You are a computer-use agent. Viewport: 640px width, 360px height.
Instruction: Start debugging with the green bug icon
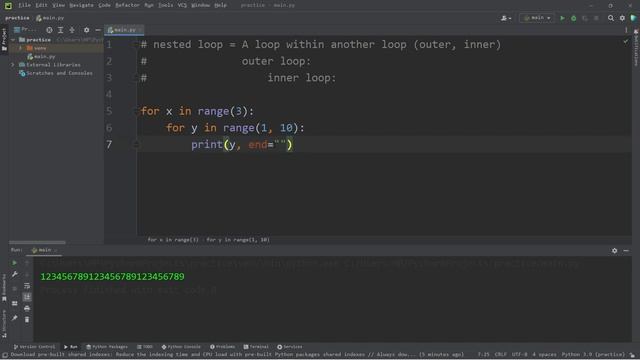pos(573,18)
